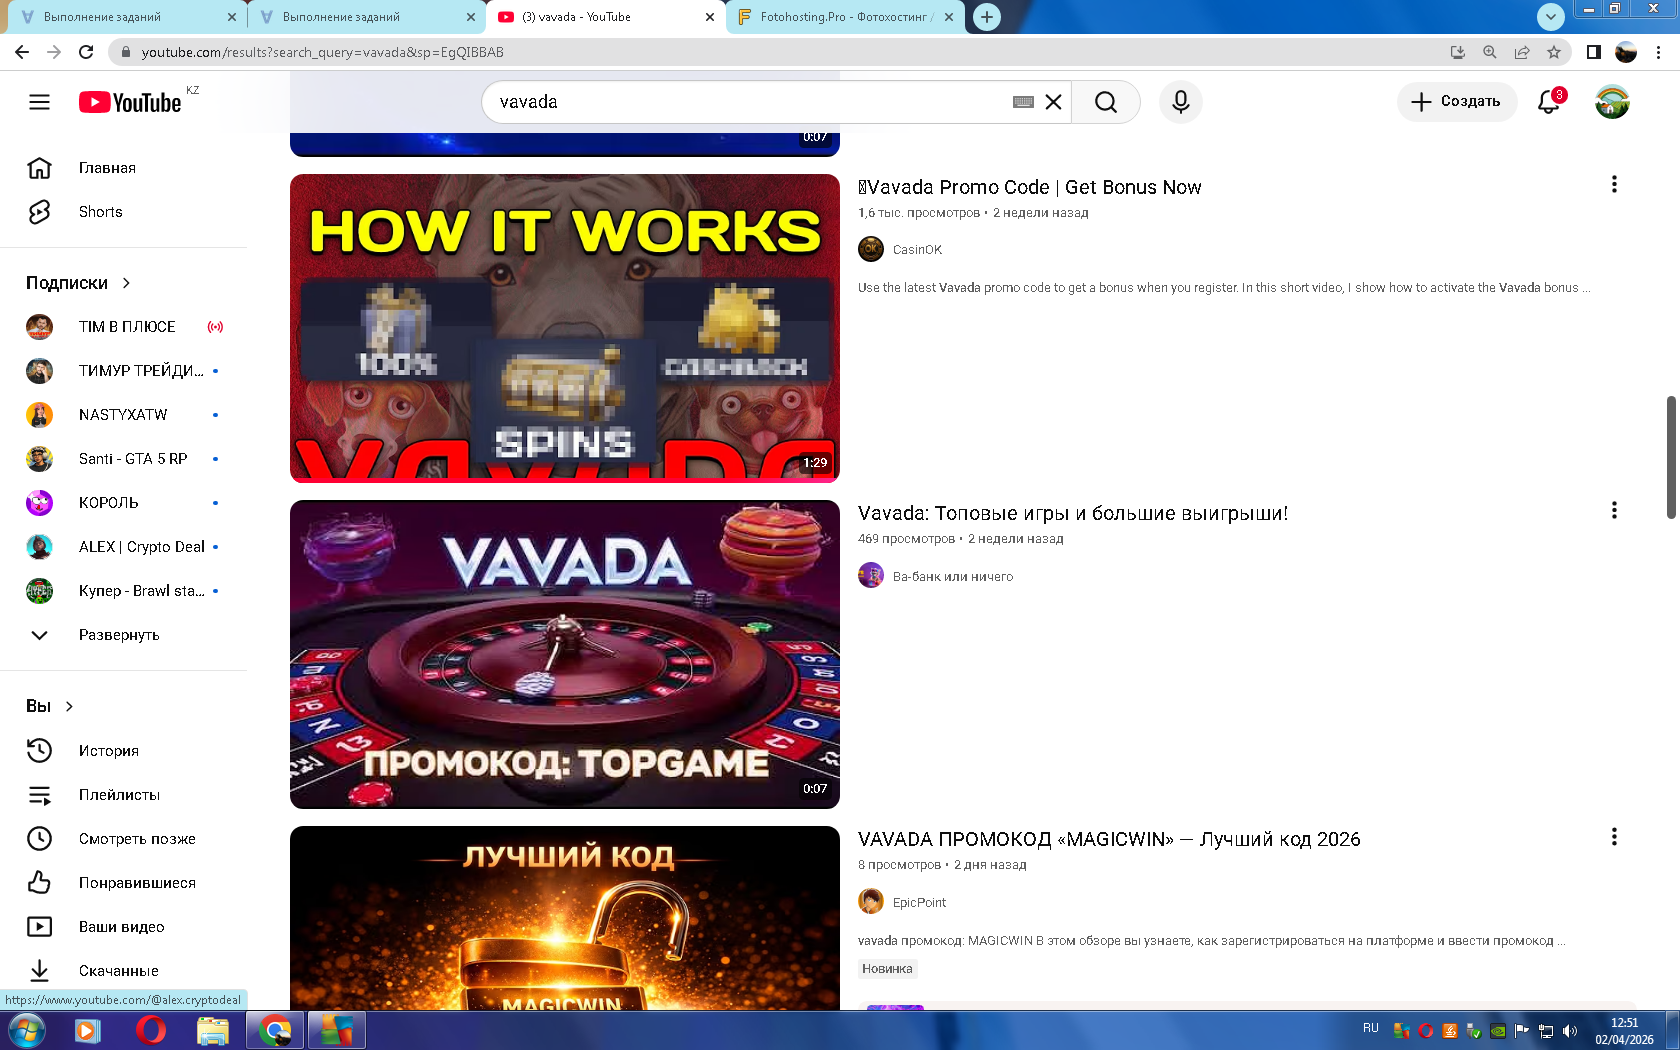Open the Главная home icon in sidebar
This screenshot has width=1680, height=1050.
[39, 168]
